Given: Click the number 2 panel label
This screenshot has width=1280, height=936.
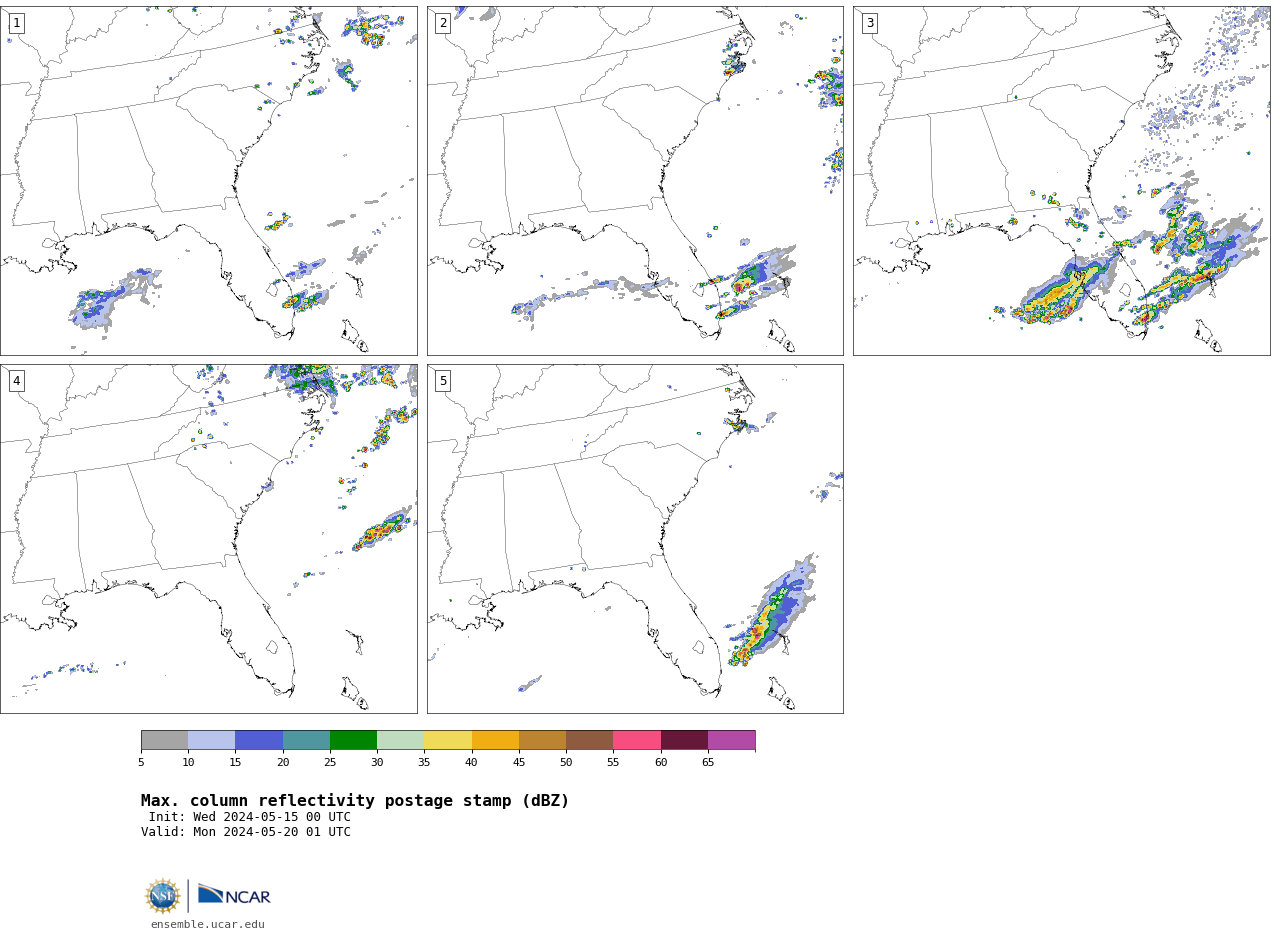Looking at the screenshot, I should 443,23.
